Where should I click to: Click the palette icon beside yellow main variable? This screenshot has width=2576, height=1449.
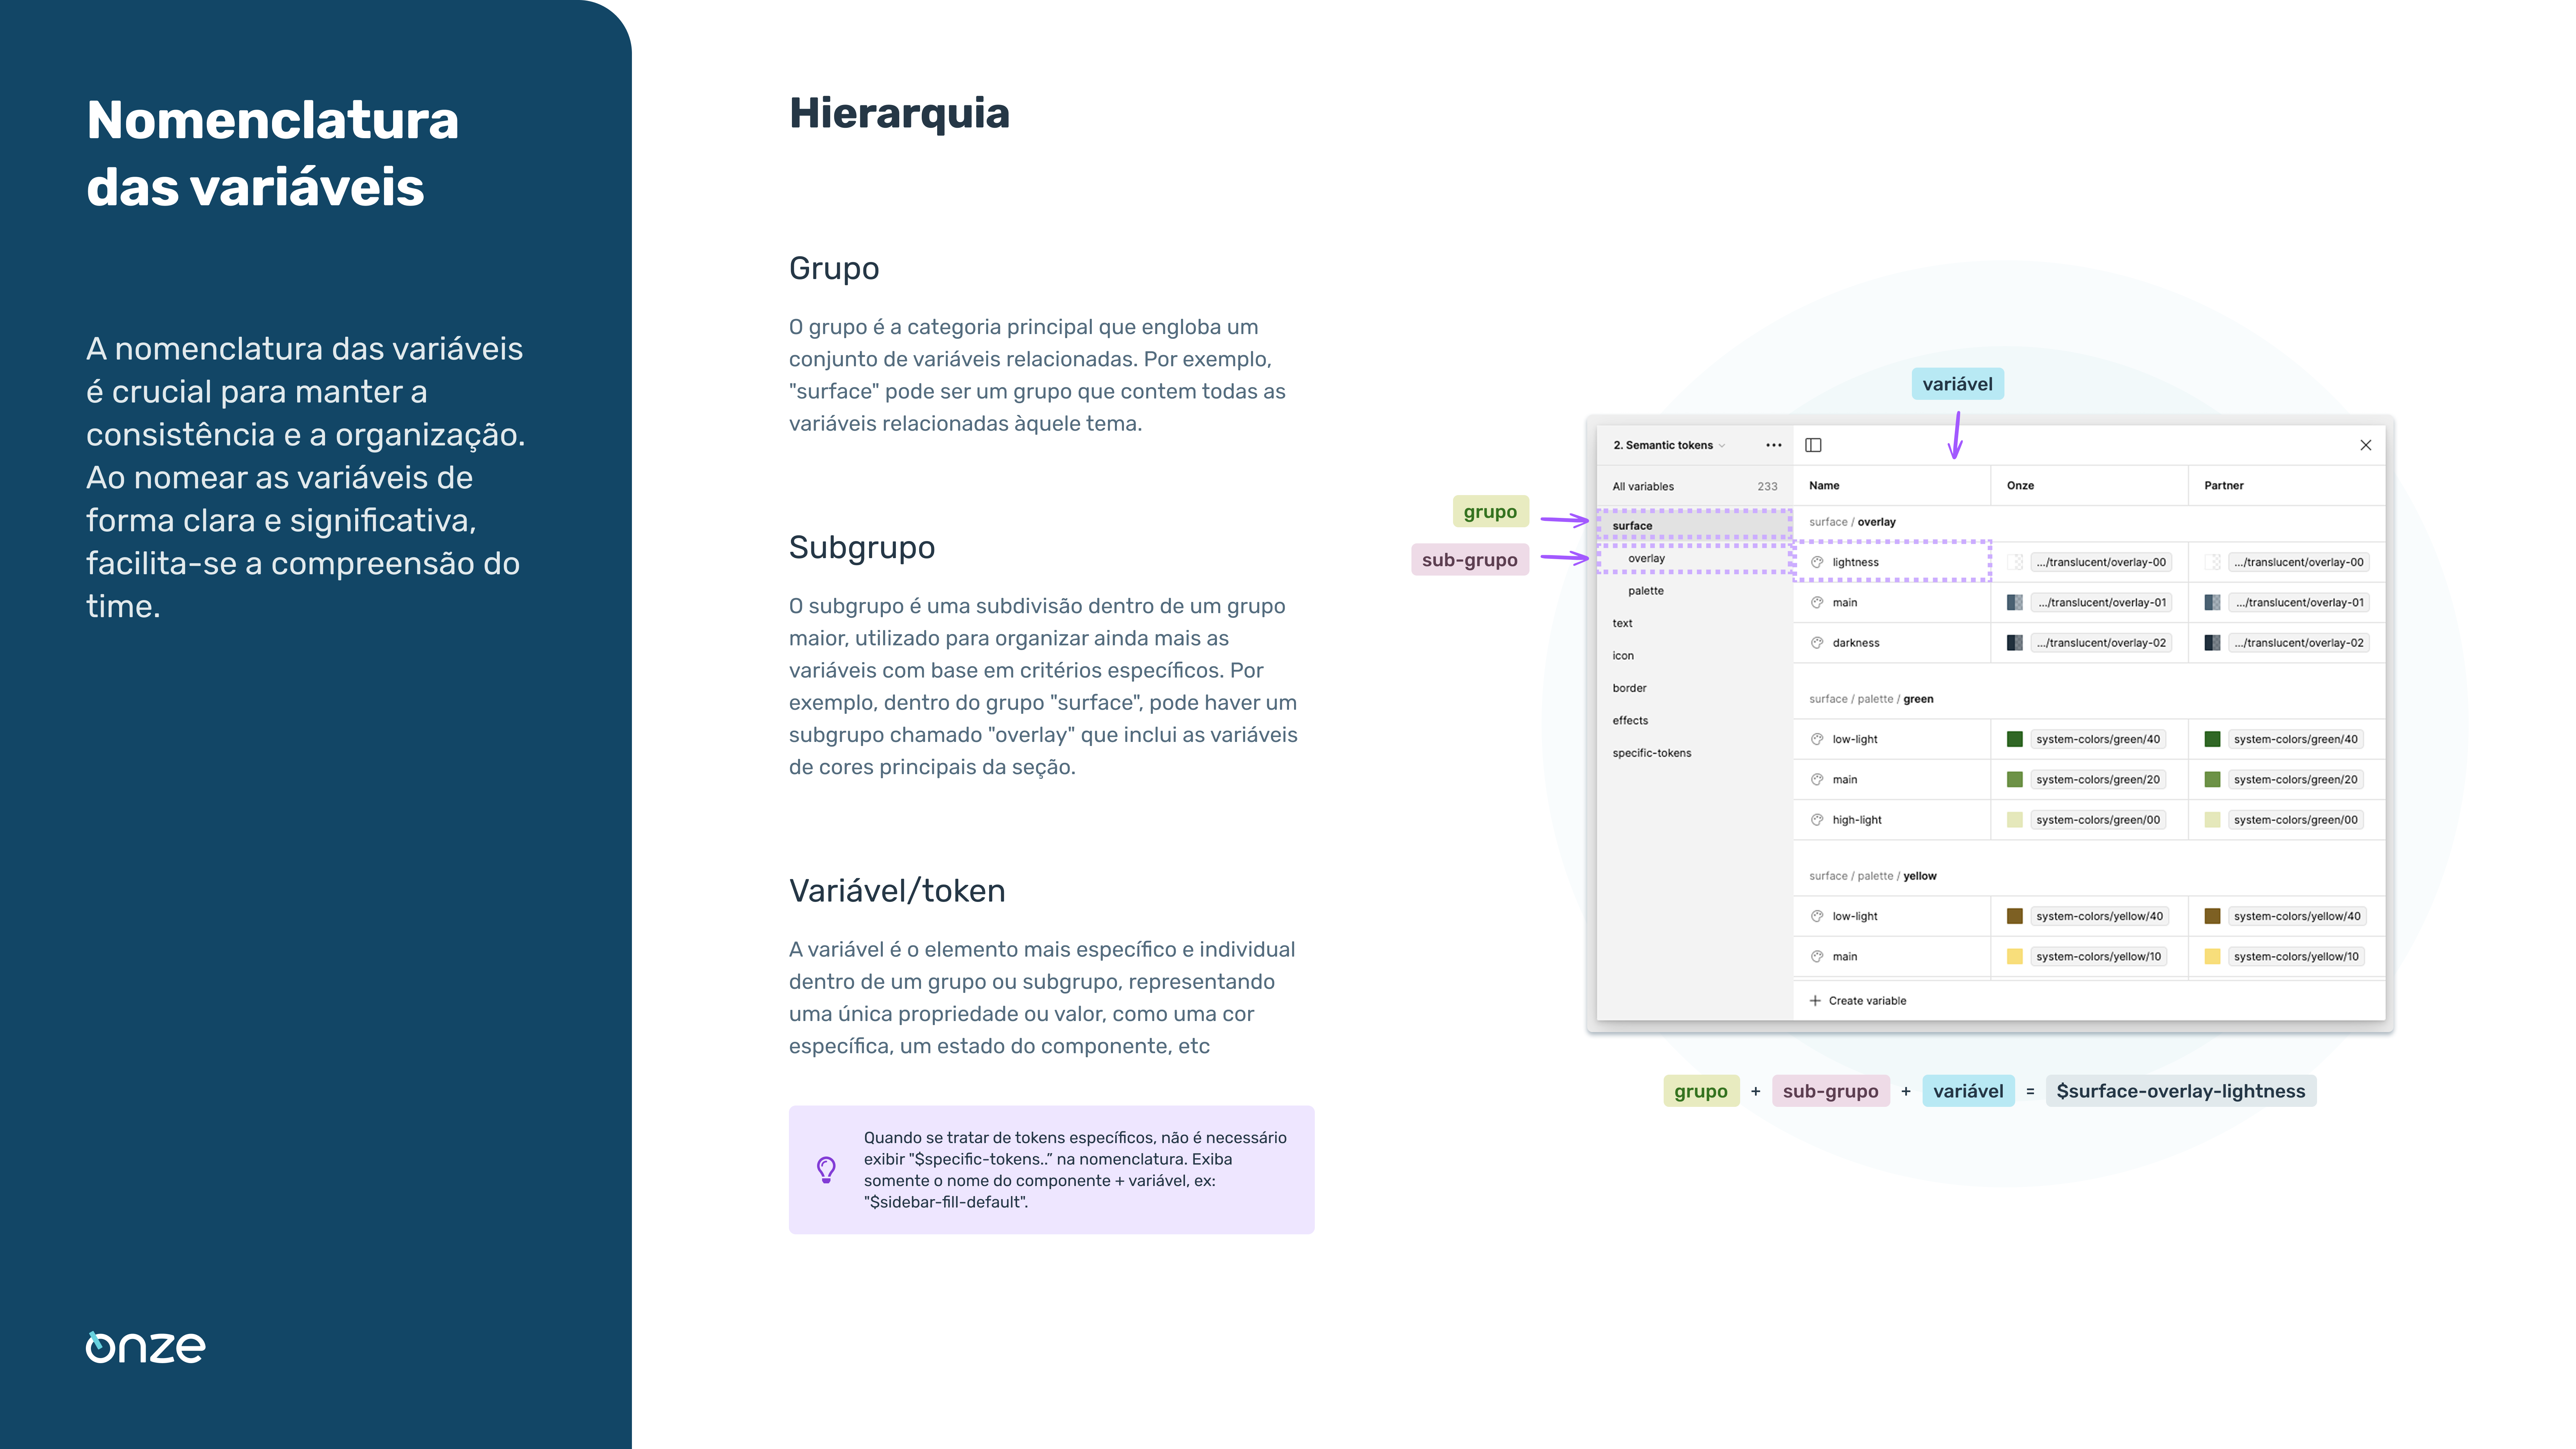[1818, 956]
